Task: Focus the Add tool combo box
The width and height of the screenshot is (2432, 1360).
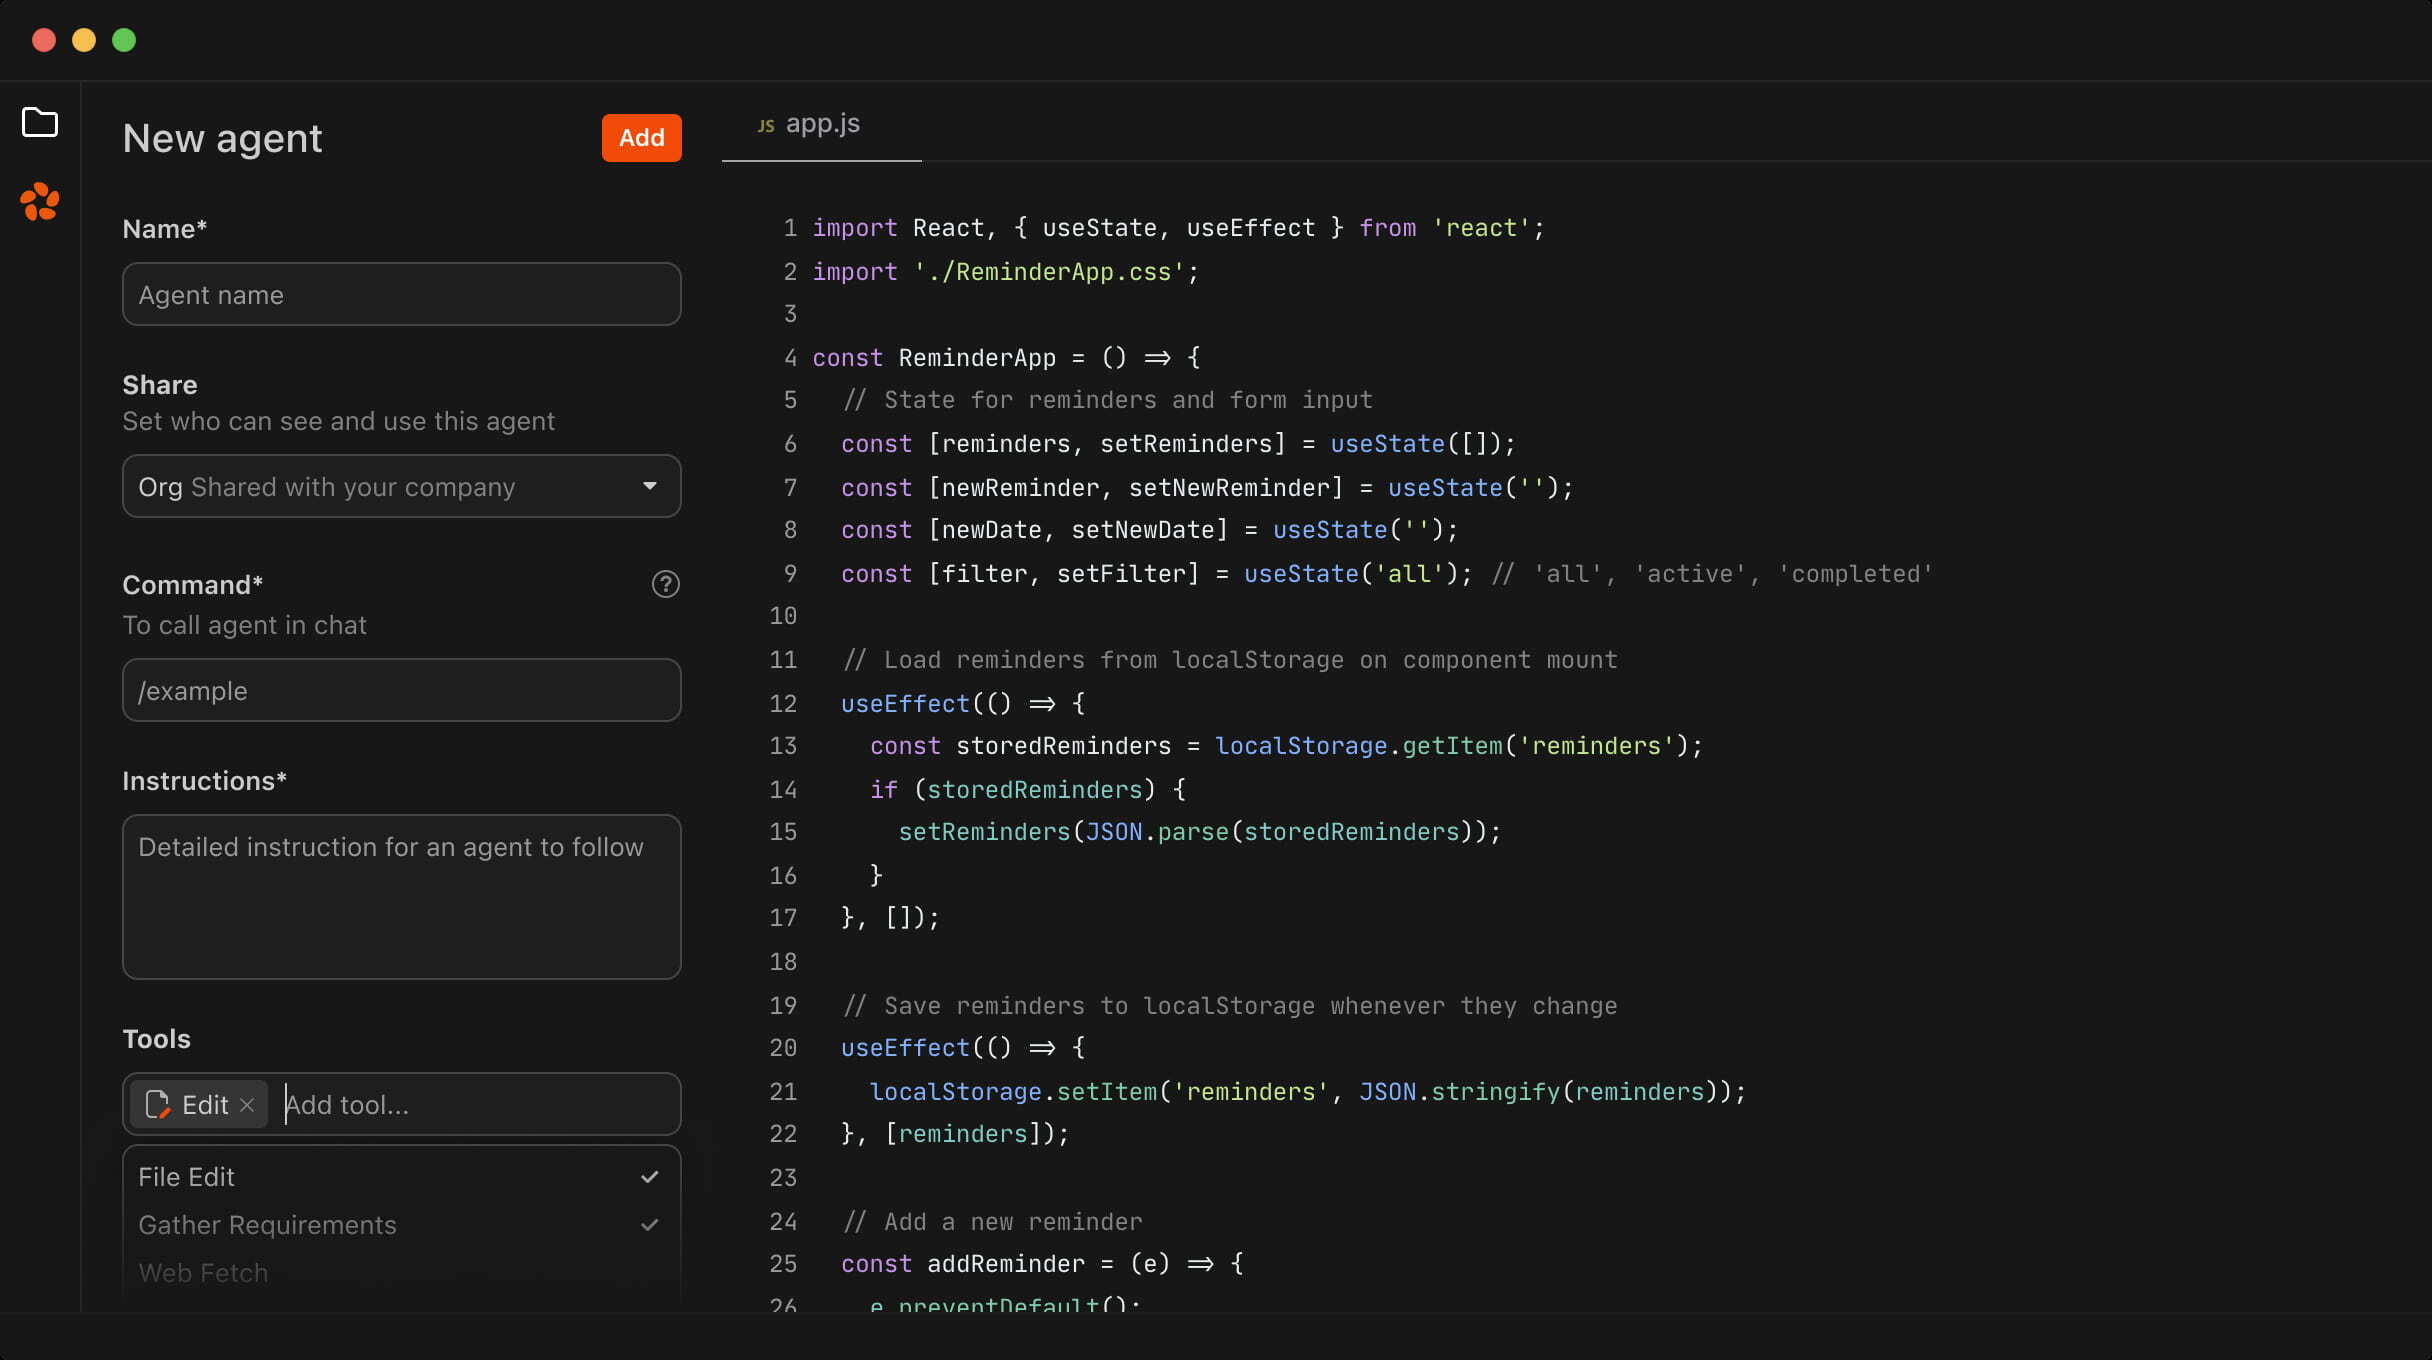Action: coord(478,1105)
